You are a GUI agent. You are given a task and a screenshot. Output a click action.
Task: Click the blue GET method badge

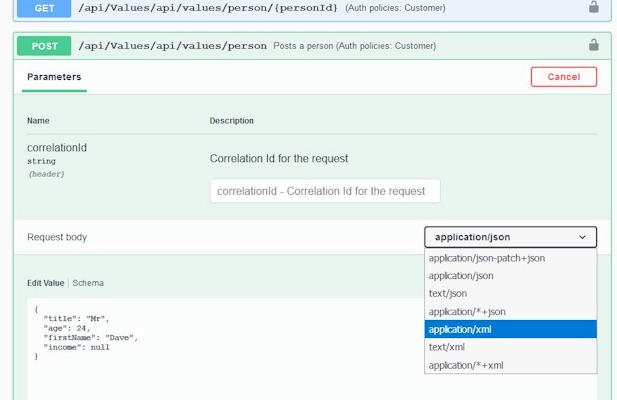(44, 8)
